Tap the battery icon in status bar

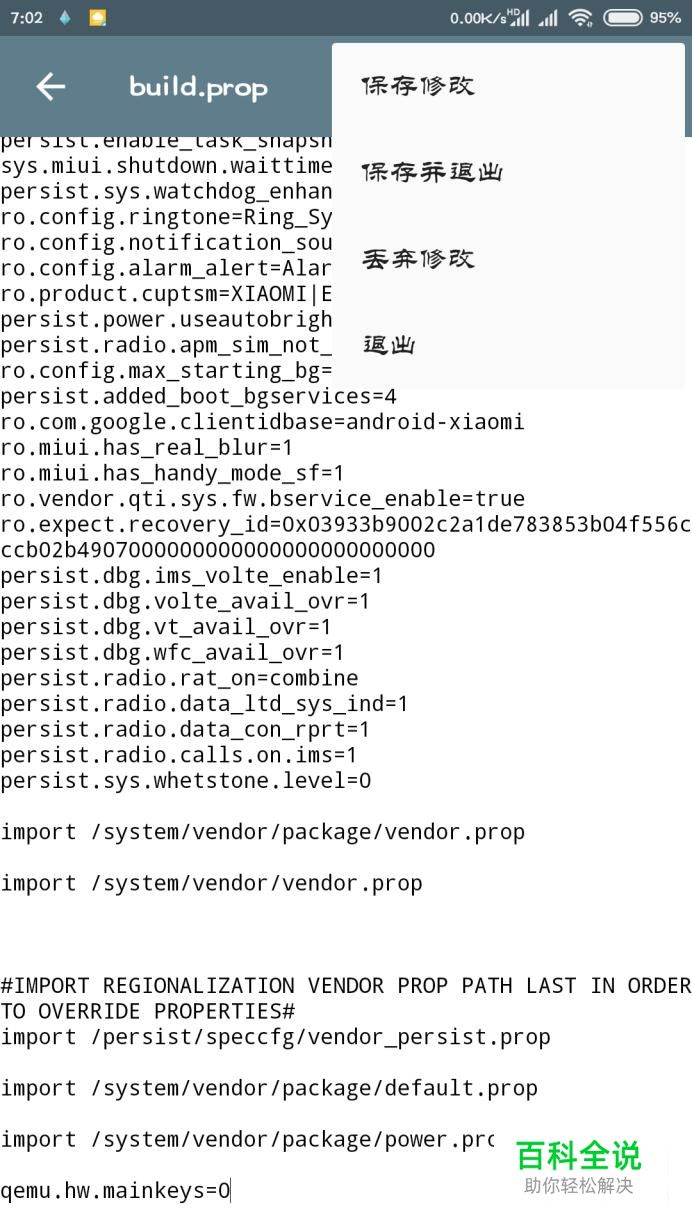click(622, 17)
